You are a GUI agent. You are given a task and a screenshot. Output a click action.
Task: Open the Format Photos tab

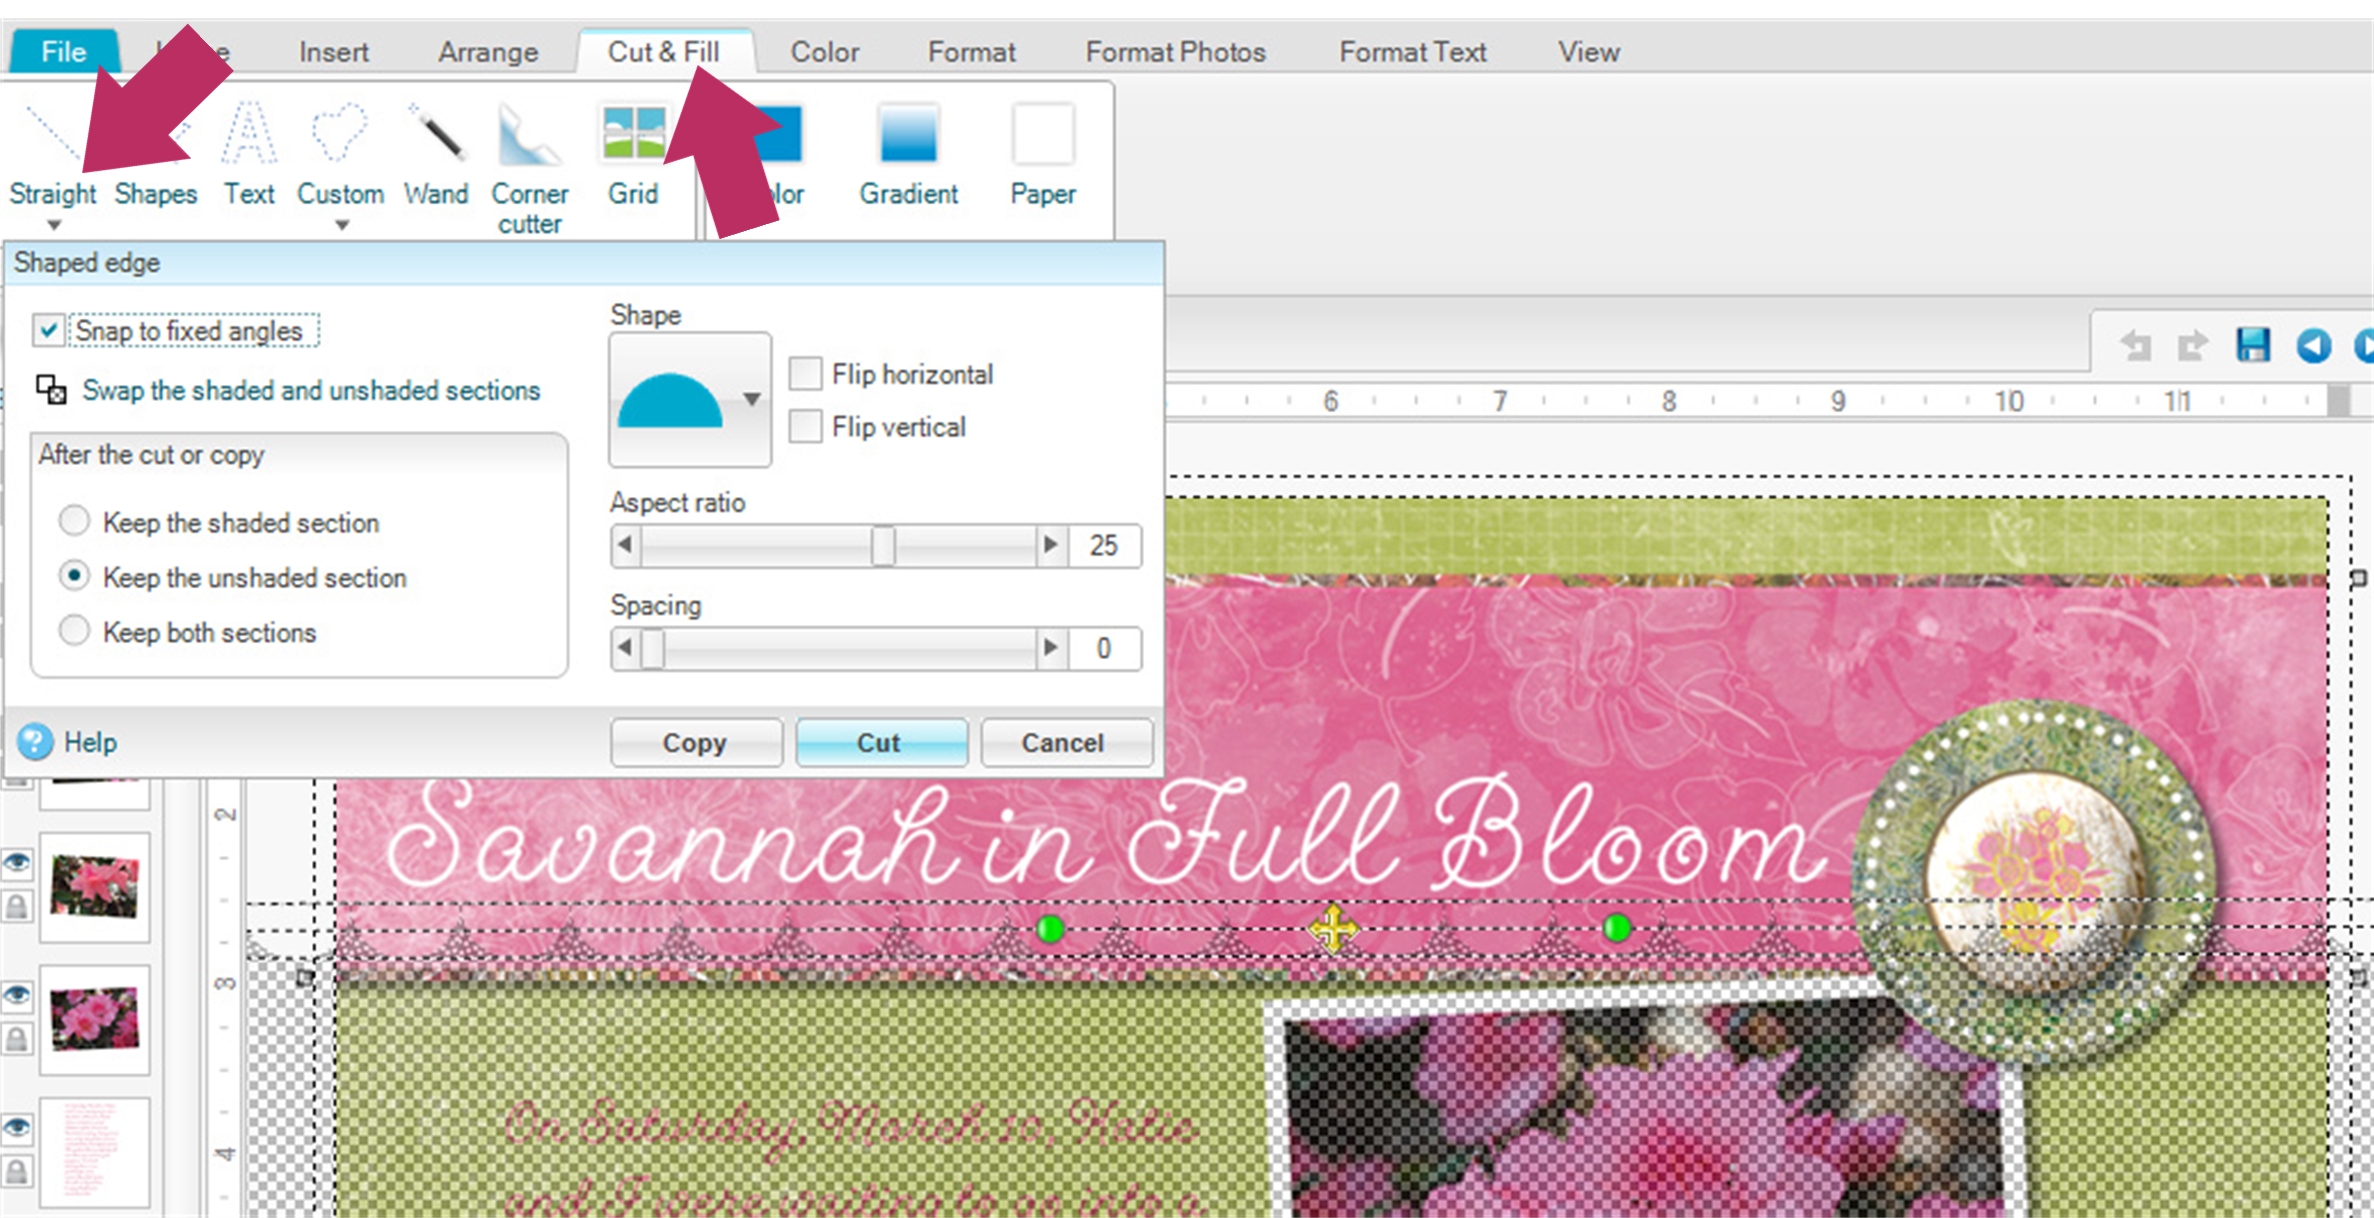click(1175, 52)
